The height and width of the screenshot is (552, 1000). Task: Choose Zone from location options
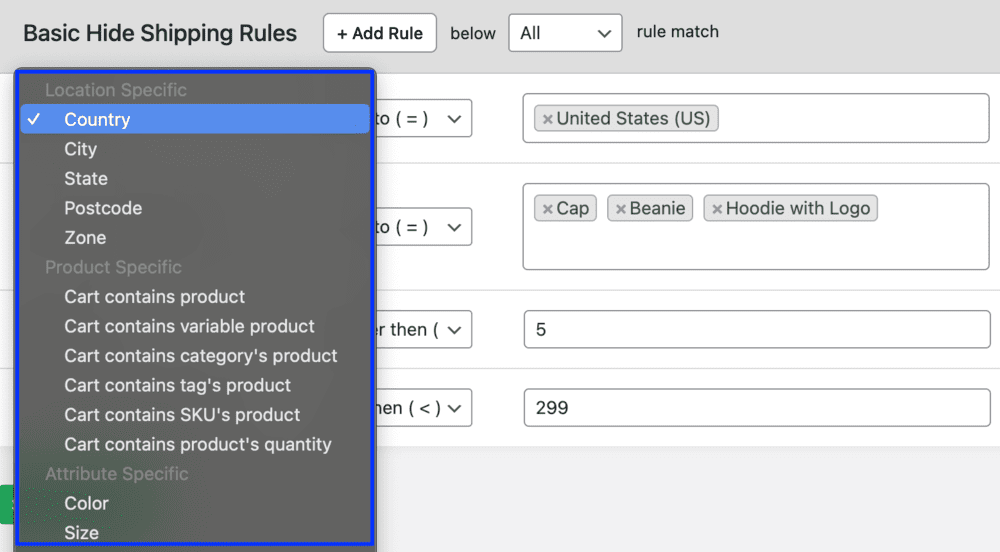85,238
